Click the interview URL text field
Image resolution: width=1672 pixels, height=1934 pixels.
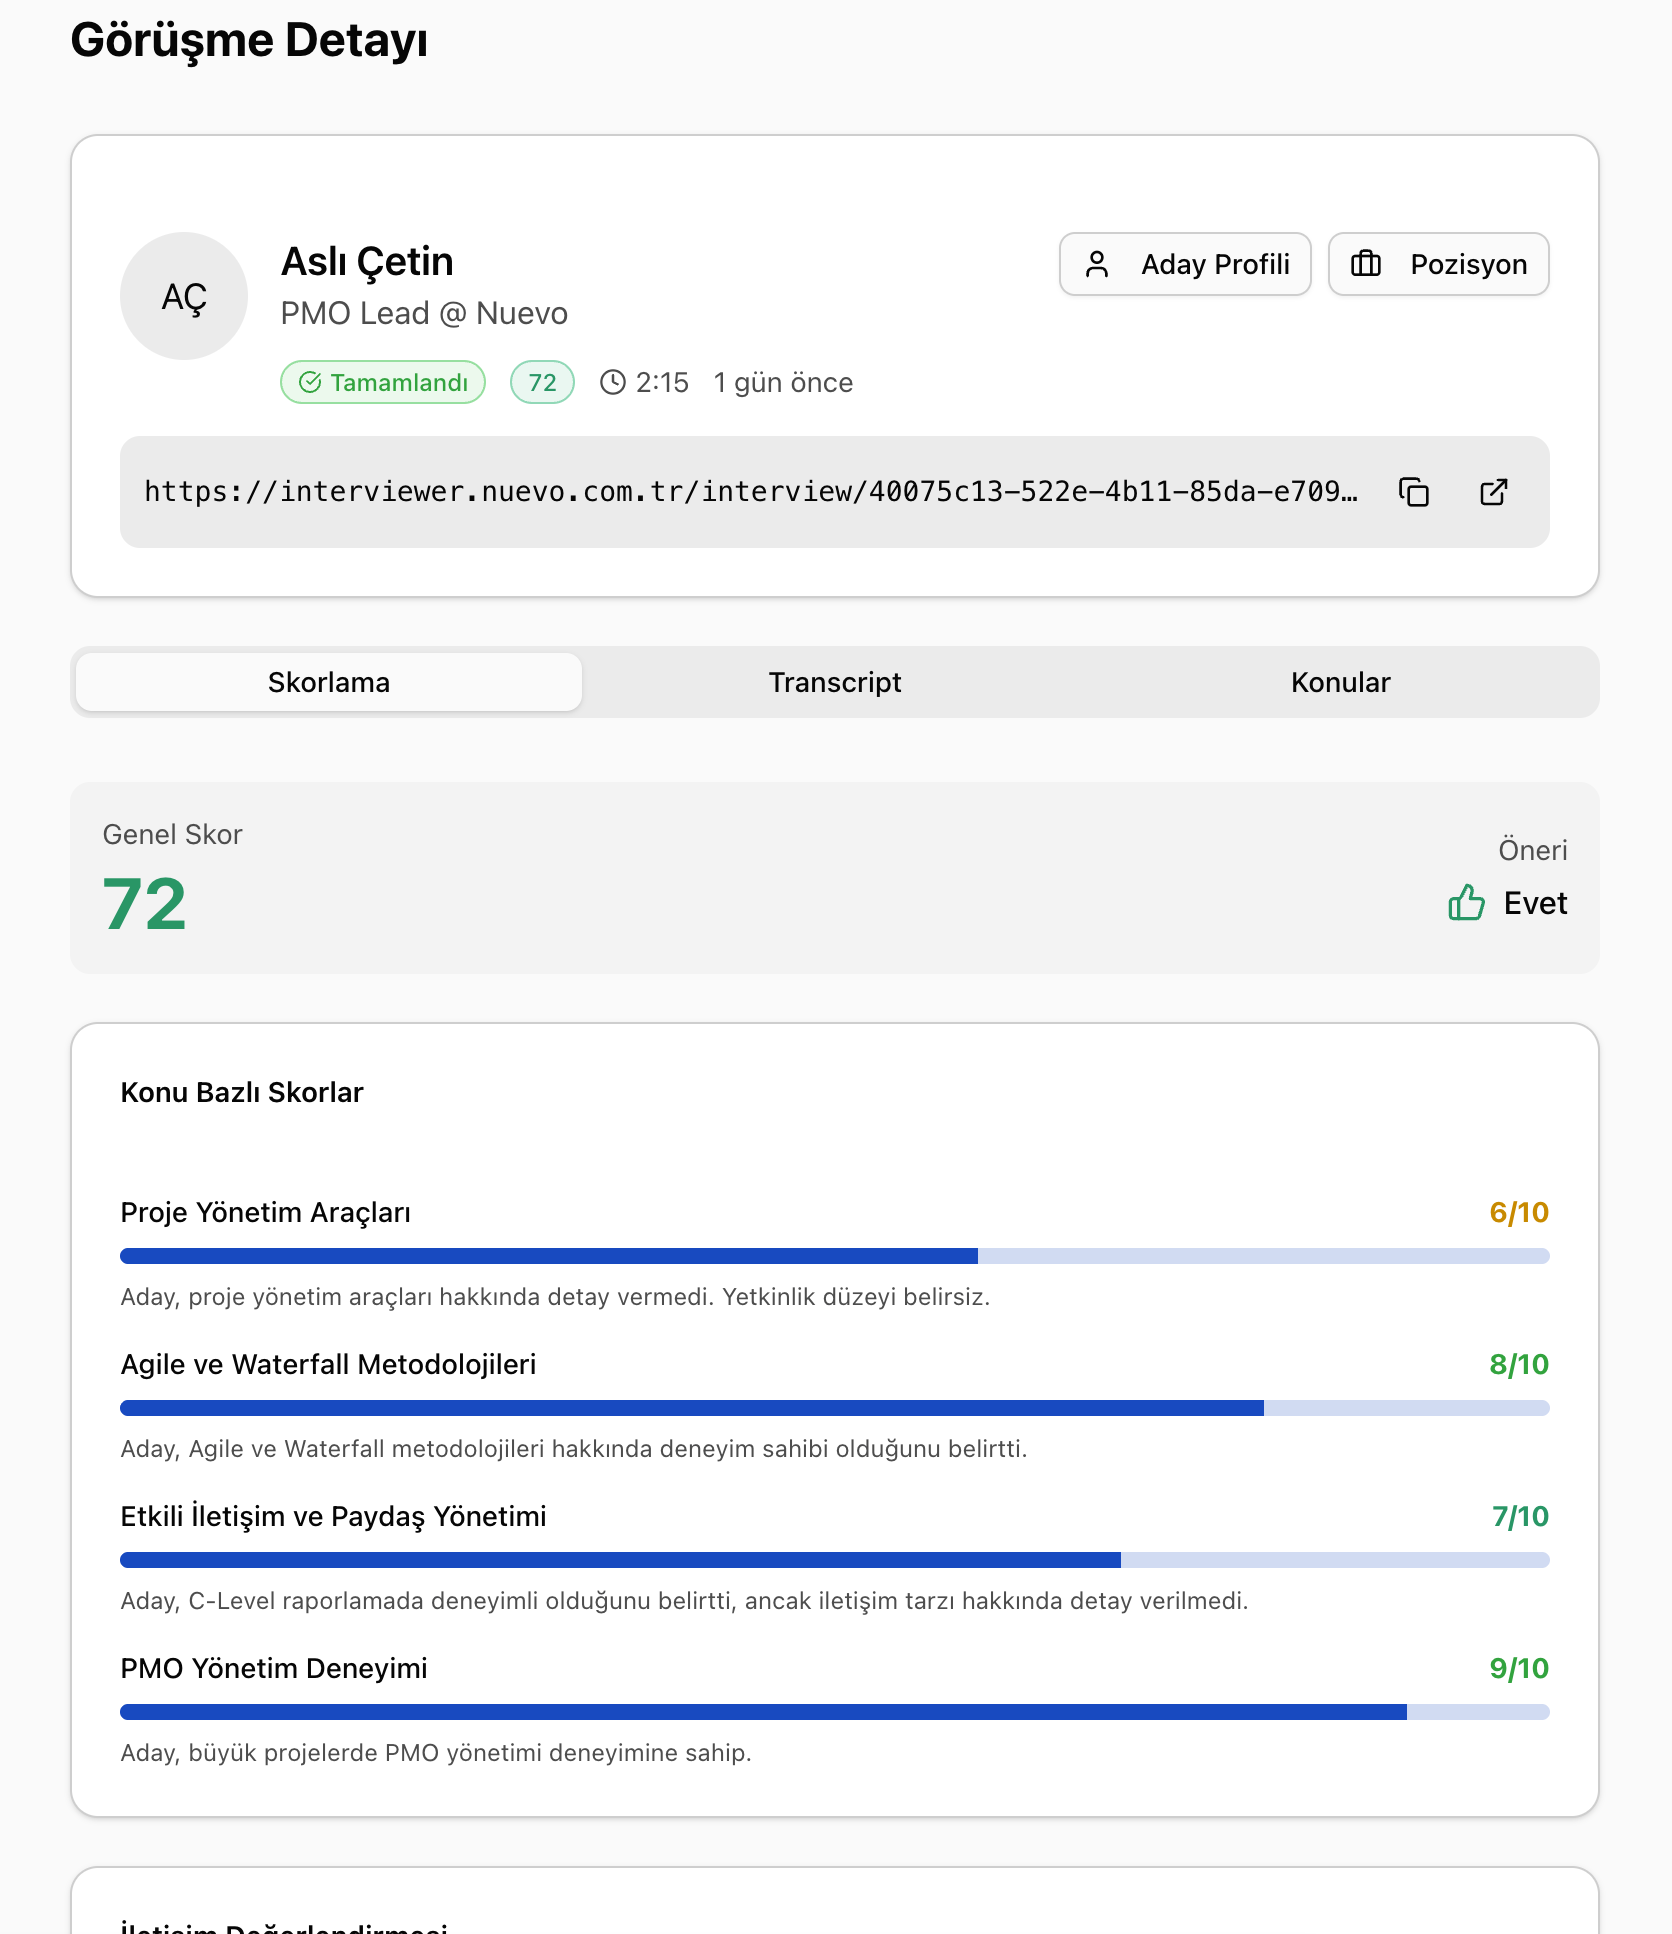click(750, 492)
